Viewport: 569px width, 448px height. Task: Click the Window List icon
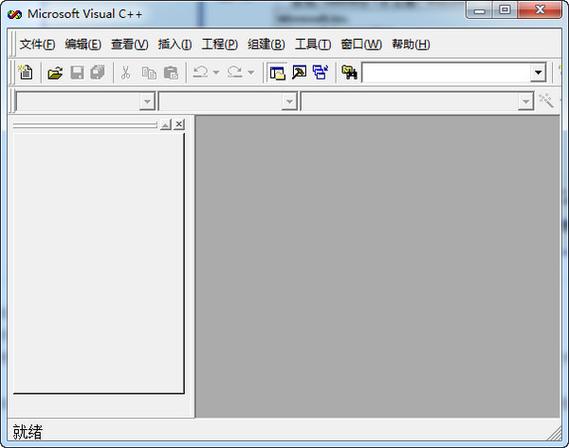click(x=320, y=72)
